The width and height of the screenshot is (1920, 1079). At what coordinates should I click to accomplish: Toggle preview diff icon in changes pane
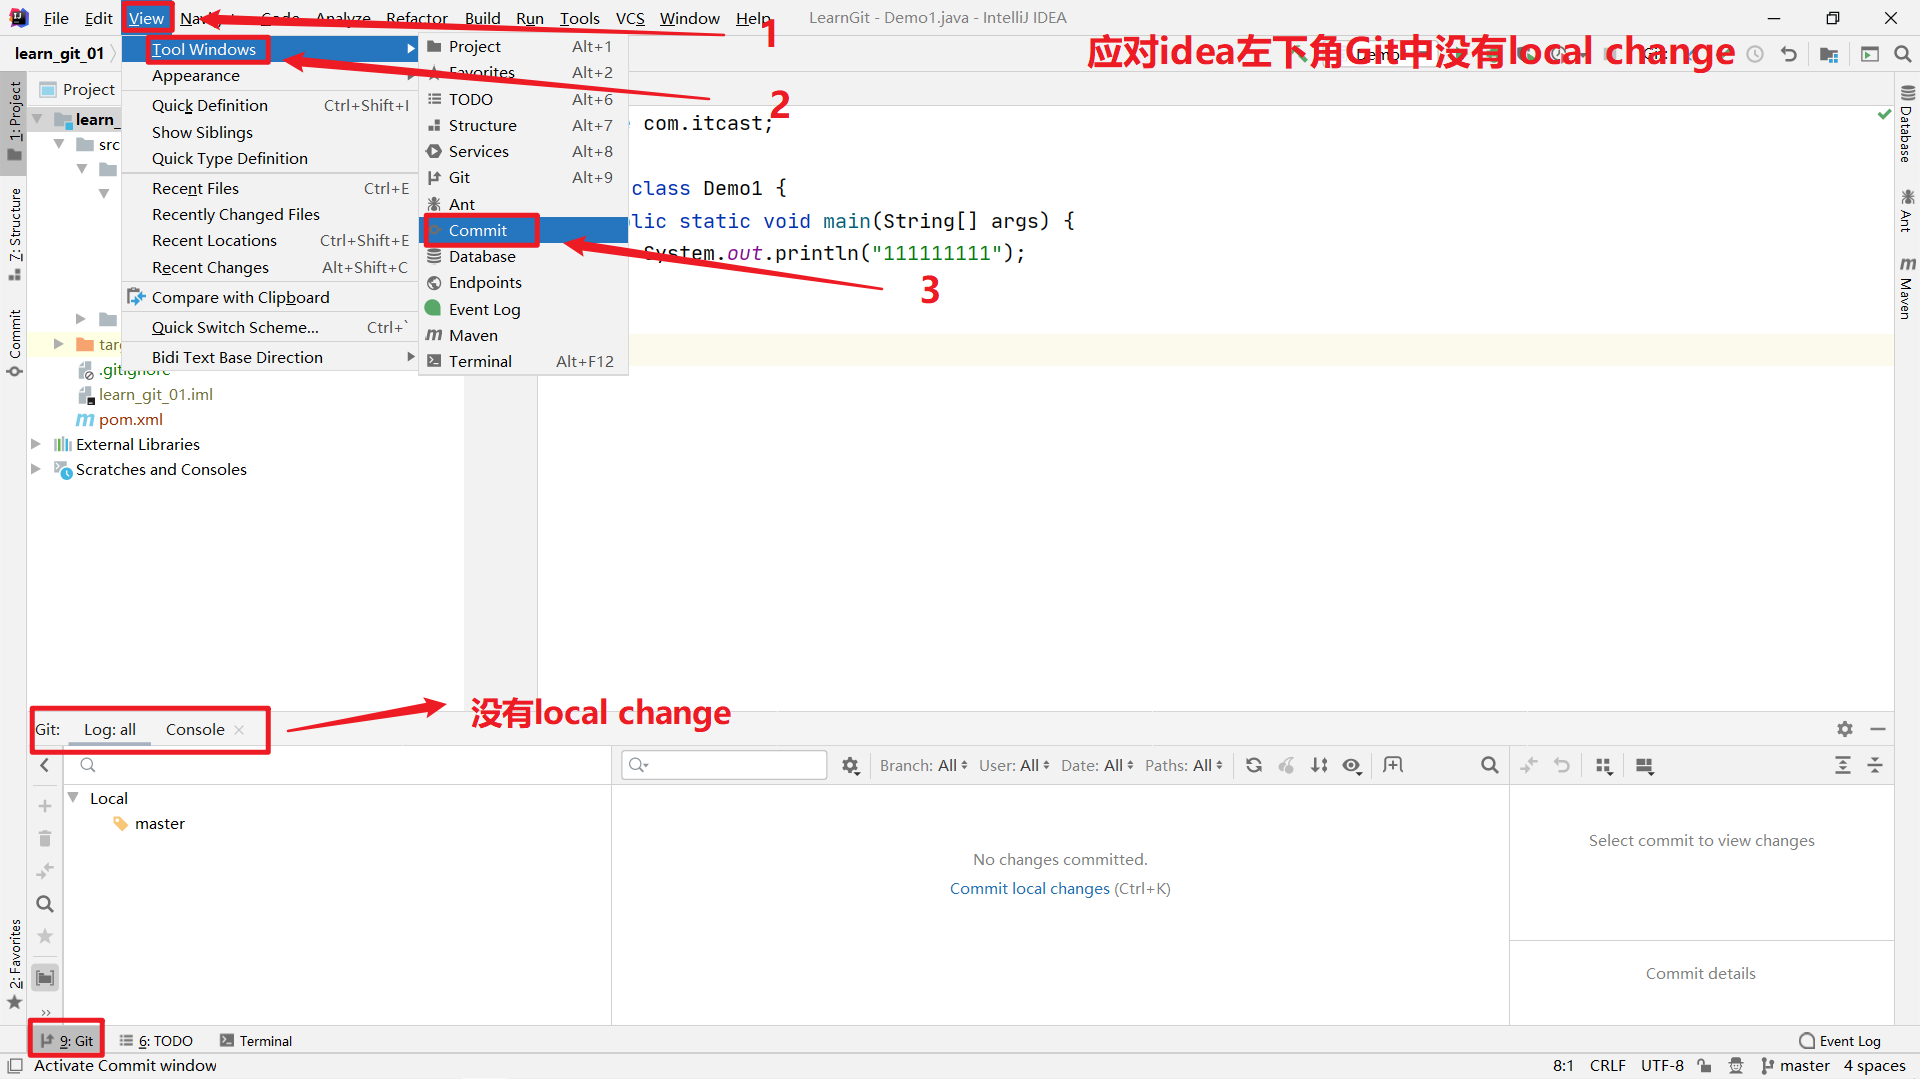pyautogui.click(x=1645, y=765)
